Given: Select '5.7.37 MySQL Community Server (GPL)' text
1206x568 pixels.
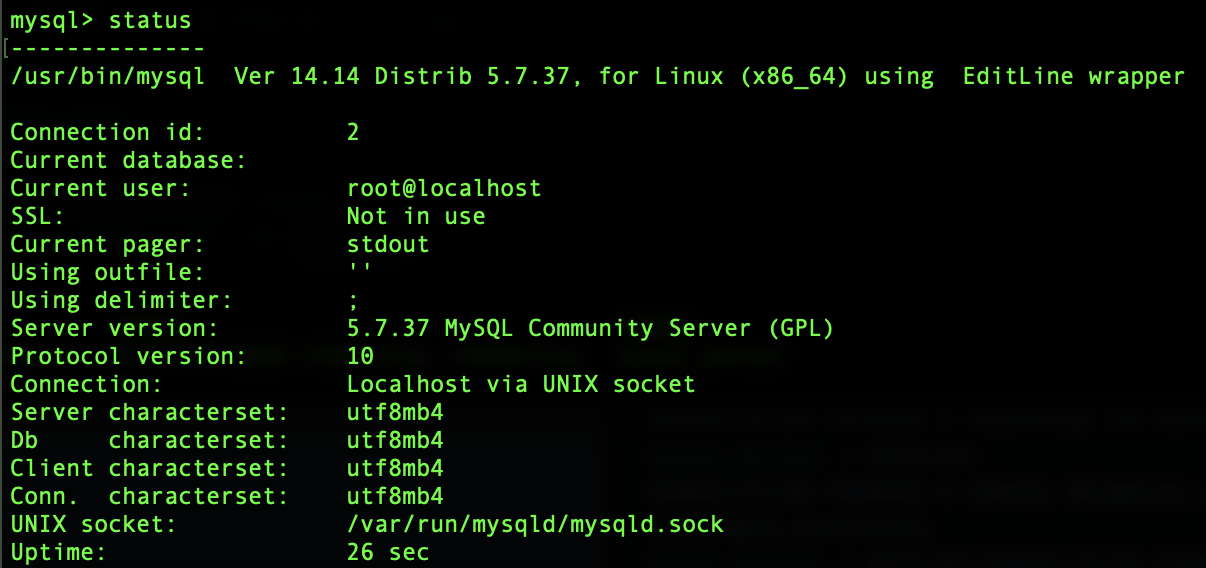Looking at the screenshot, I should coord(590,328).
